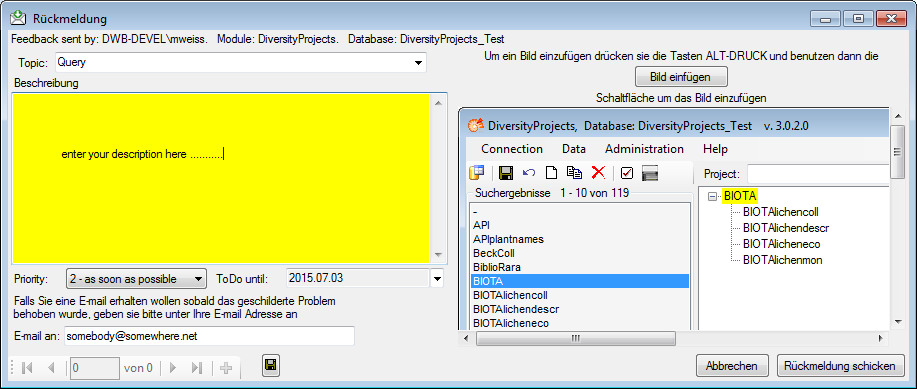Go to the first record navigator arrow
Viewport: 917px width, 389px height.
point(27,368)
